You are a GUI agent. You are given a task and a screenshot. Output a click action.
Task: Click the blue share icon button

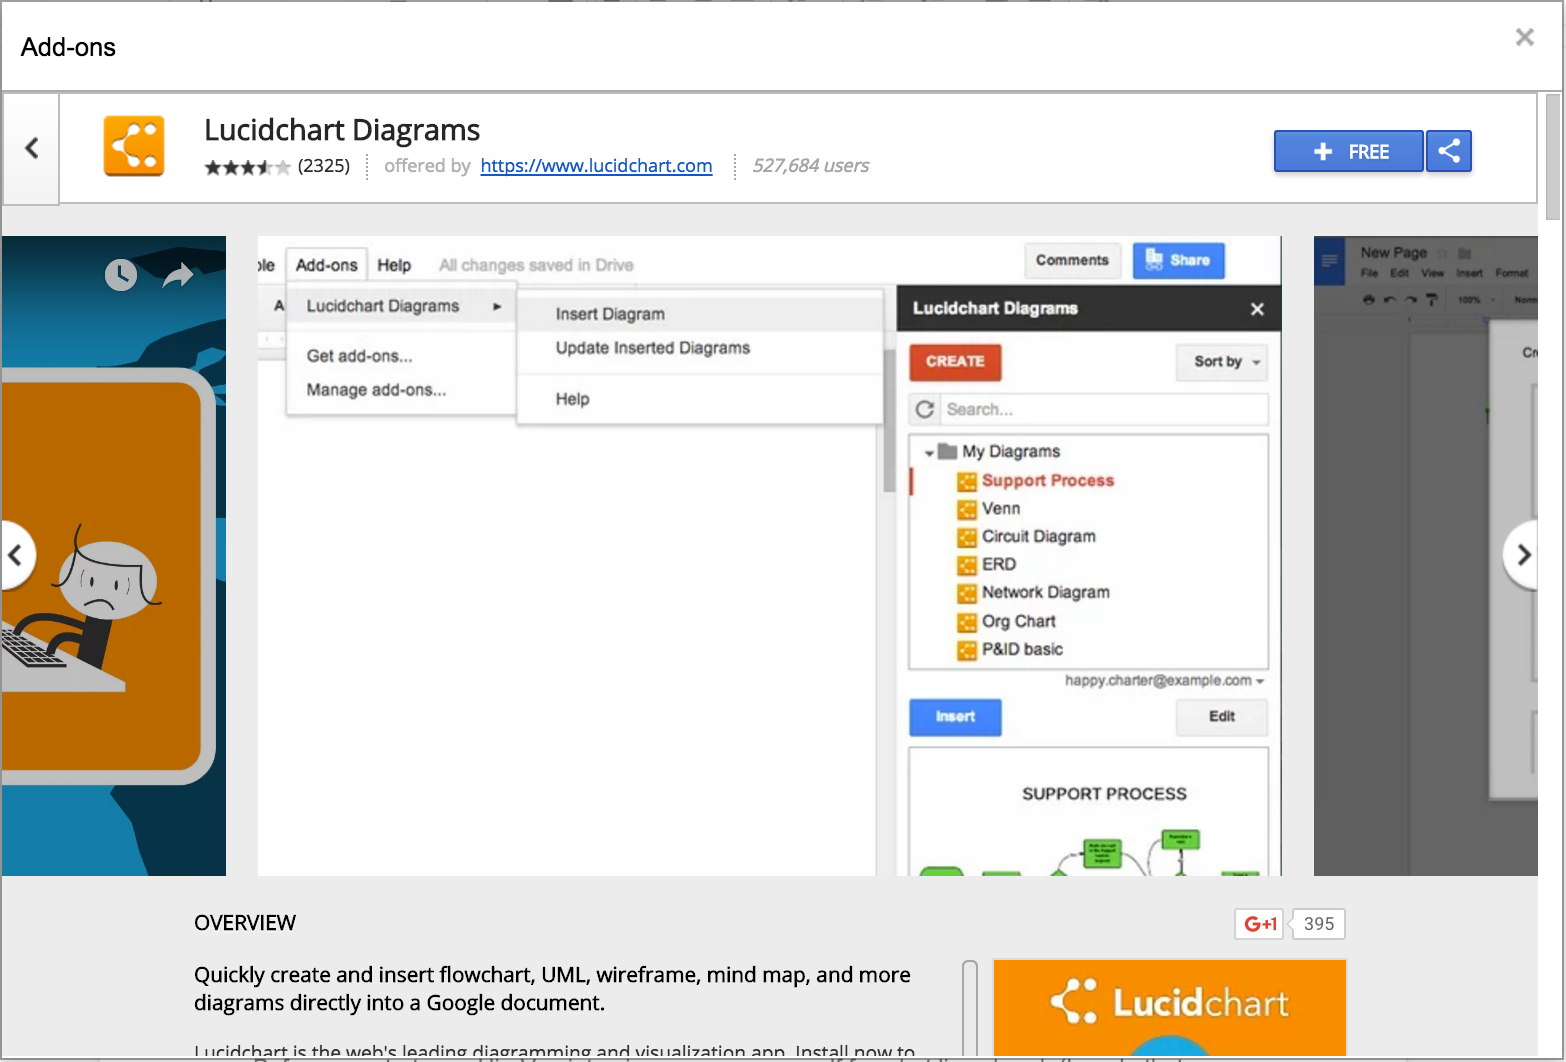point(1449,151)
